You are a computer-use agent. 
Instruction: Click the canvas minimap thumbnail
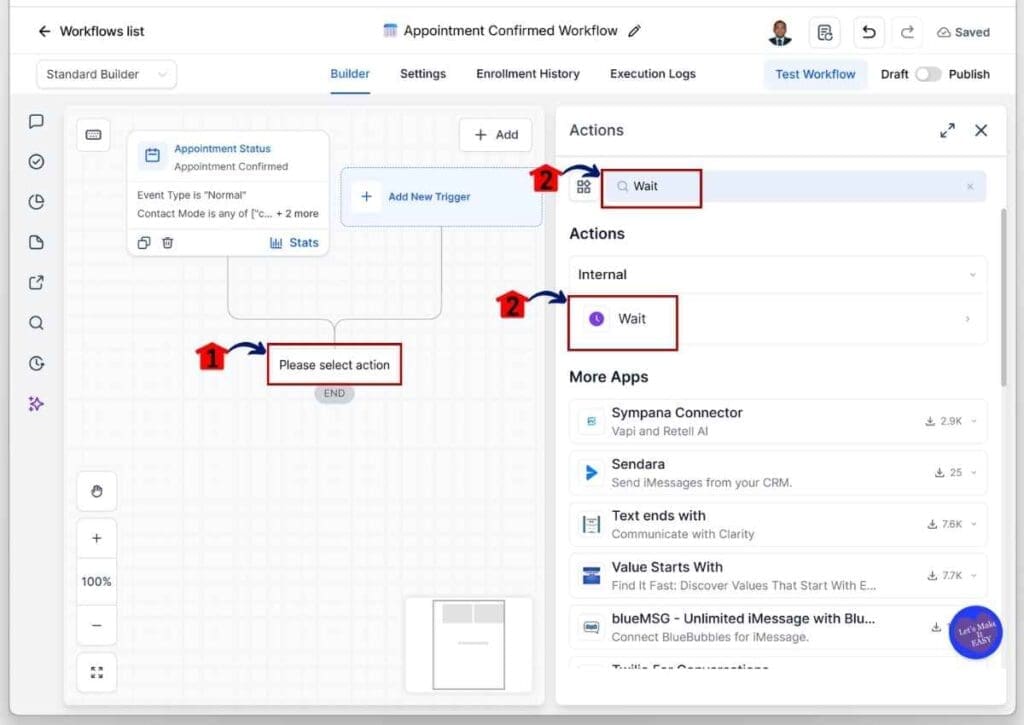[469, 645]
